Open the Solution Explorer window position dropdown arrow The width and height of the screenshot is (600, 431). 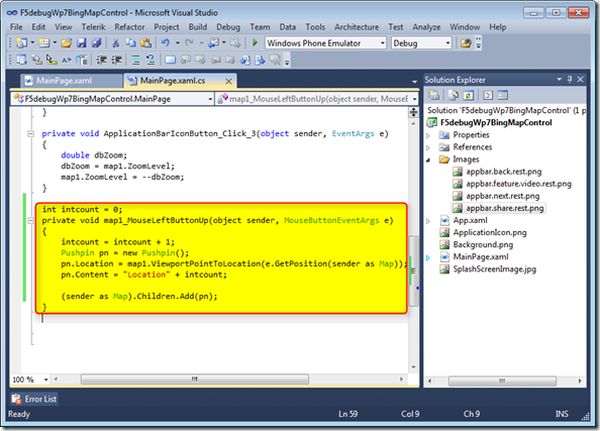[x=559, y=79]
